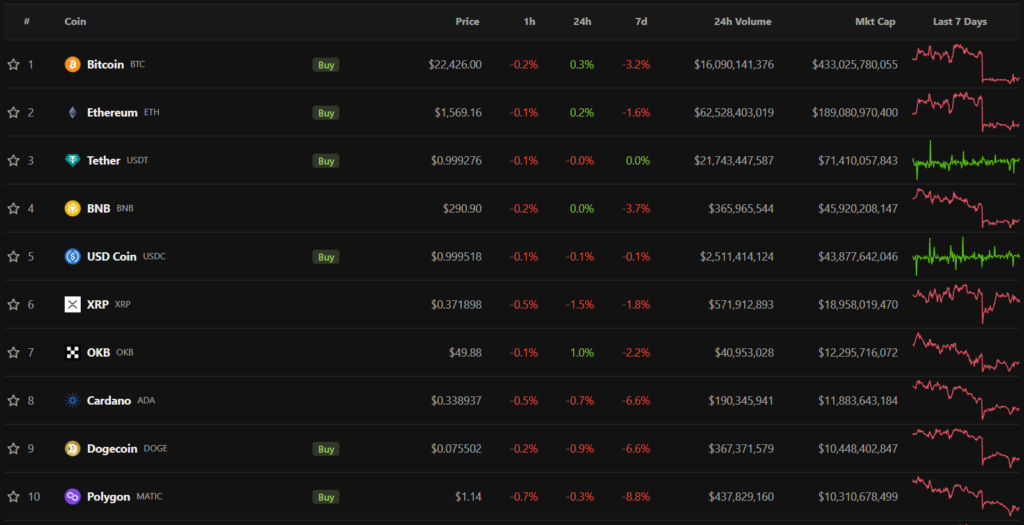
Task: Open the OKB coin name link
Action: pyautogui.click(x=99, y=353)
